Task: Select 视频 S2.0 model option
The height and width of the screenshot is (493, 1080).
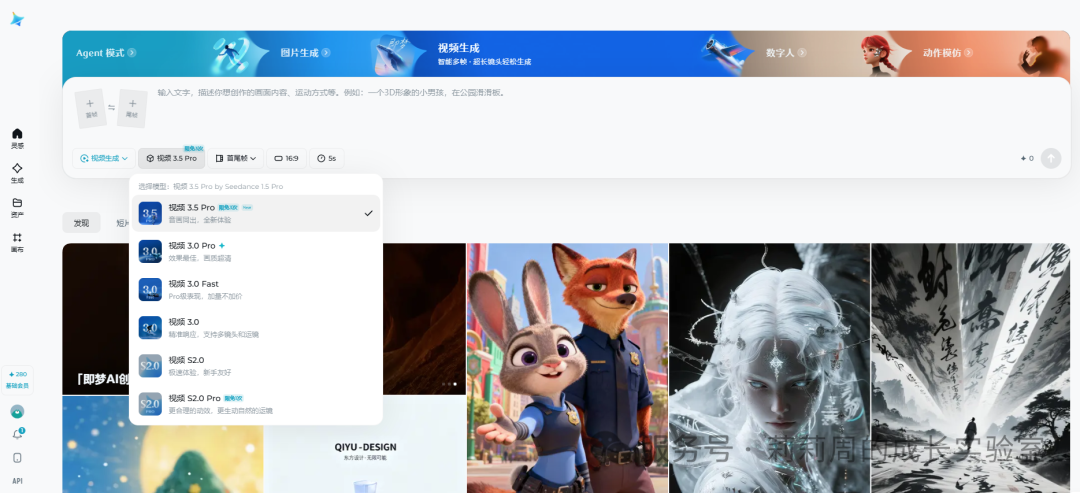Action: pyautogui.click(x=256, y=366)
